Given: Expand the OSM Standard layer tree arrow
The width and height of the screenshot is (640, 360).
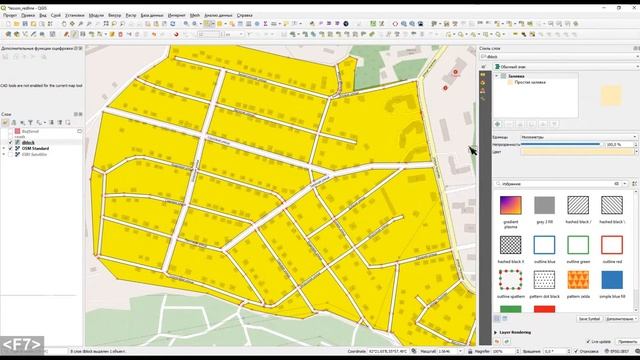Looking at the screenshot, I should (x=4, y=149).
